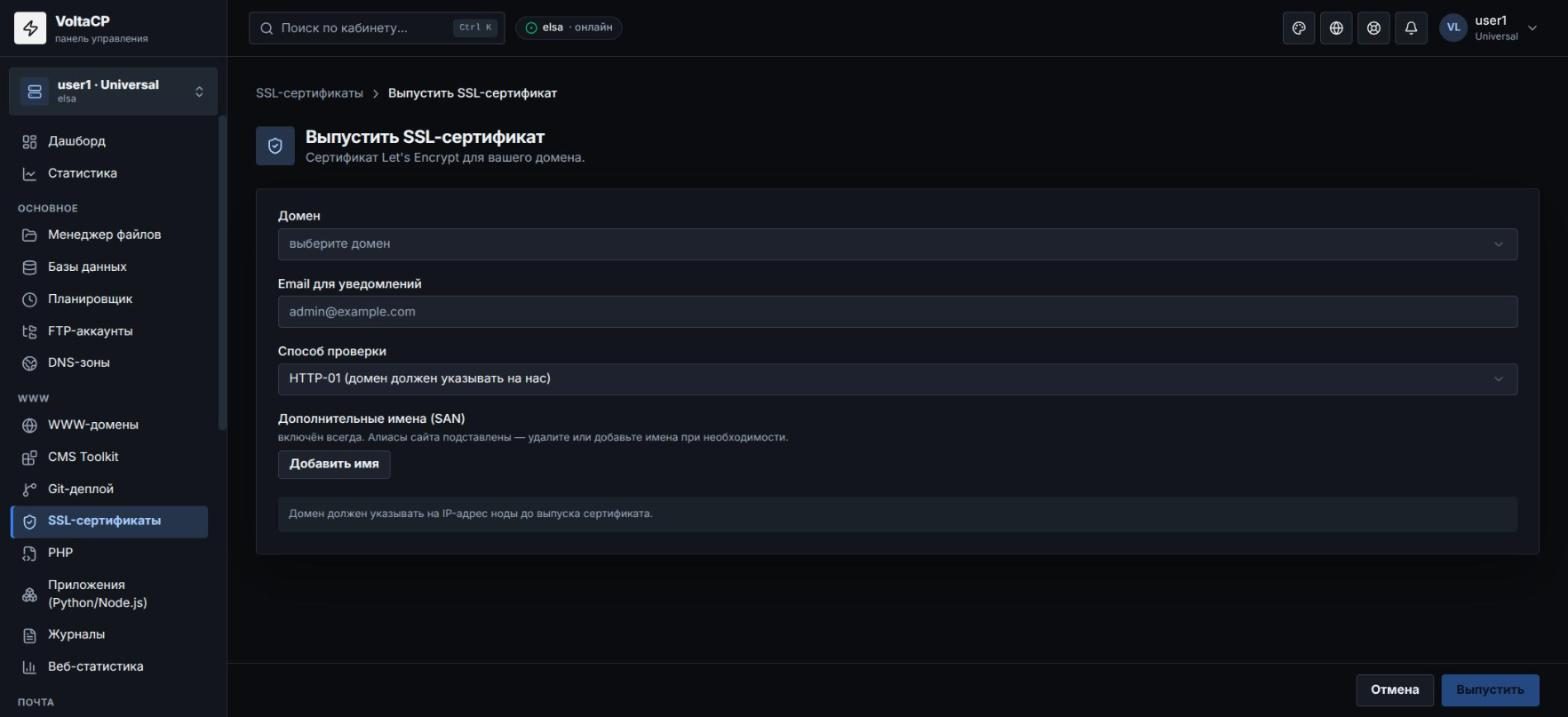Go to Менеджер файлов

point(109,235)
